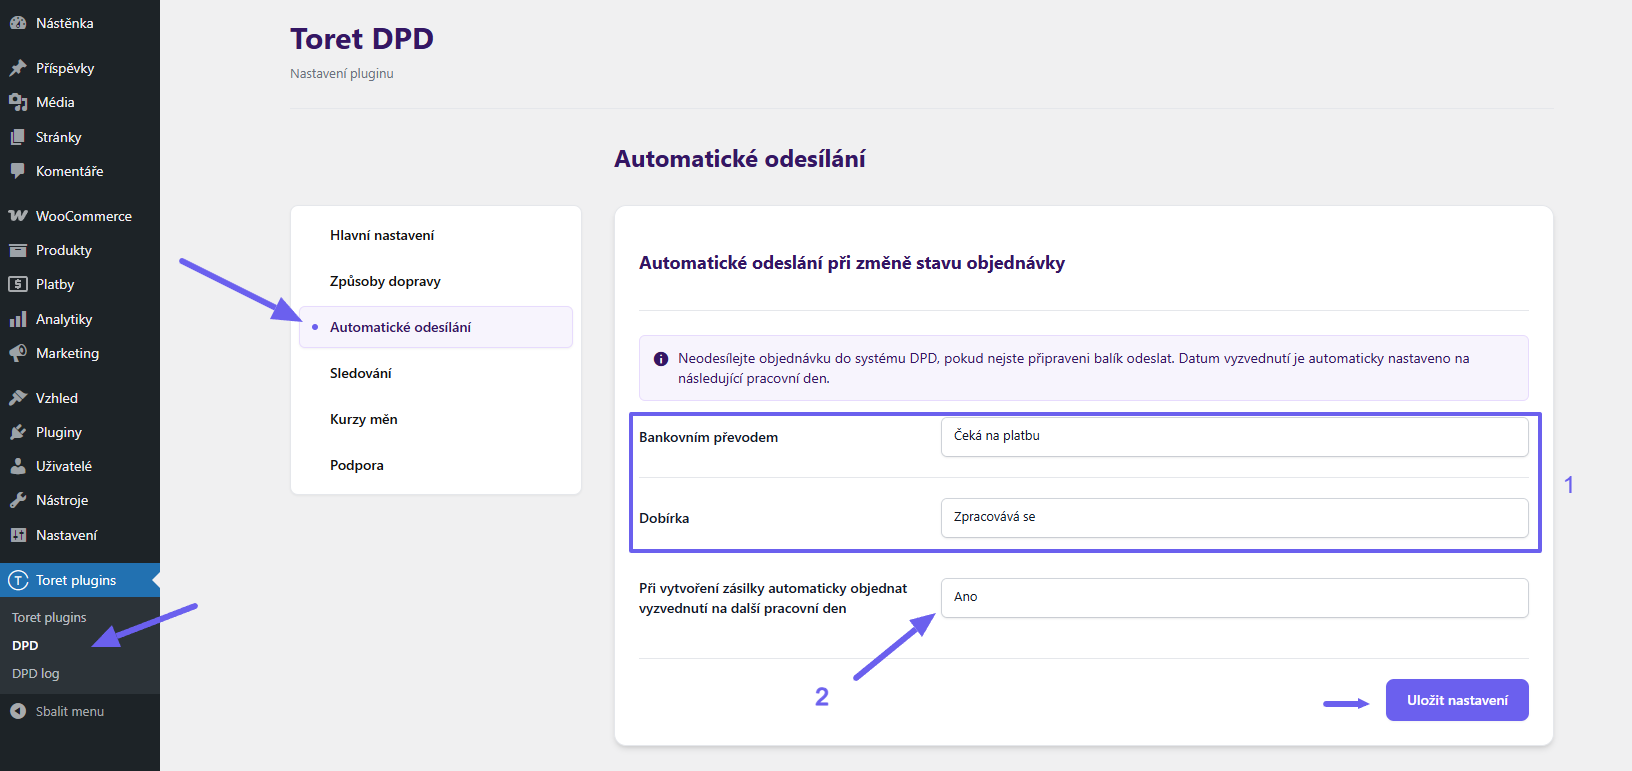Image resolution: width=1632 pixels, height=771 pixels.
Task: Open the Pluginy menu item
Action: (80, 432)
